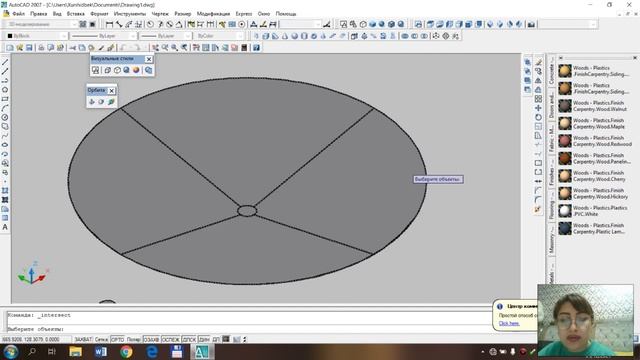Toggle ОРТО orthogonal mode
Image resolution: width=640 pixels, height=360 pixels.
(117, 340)
